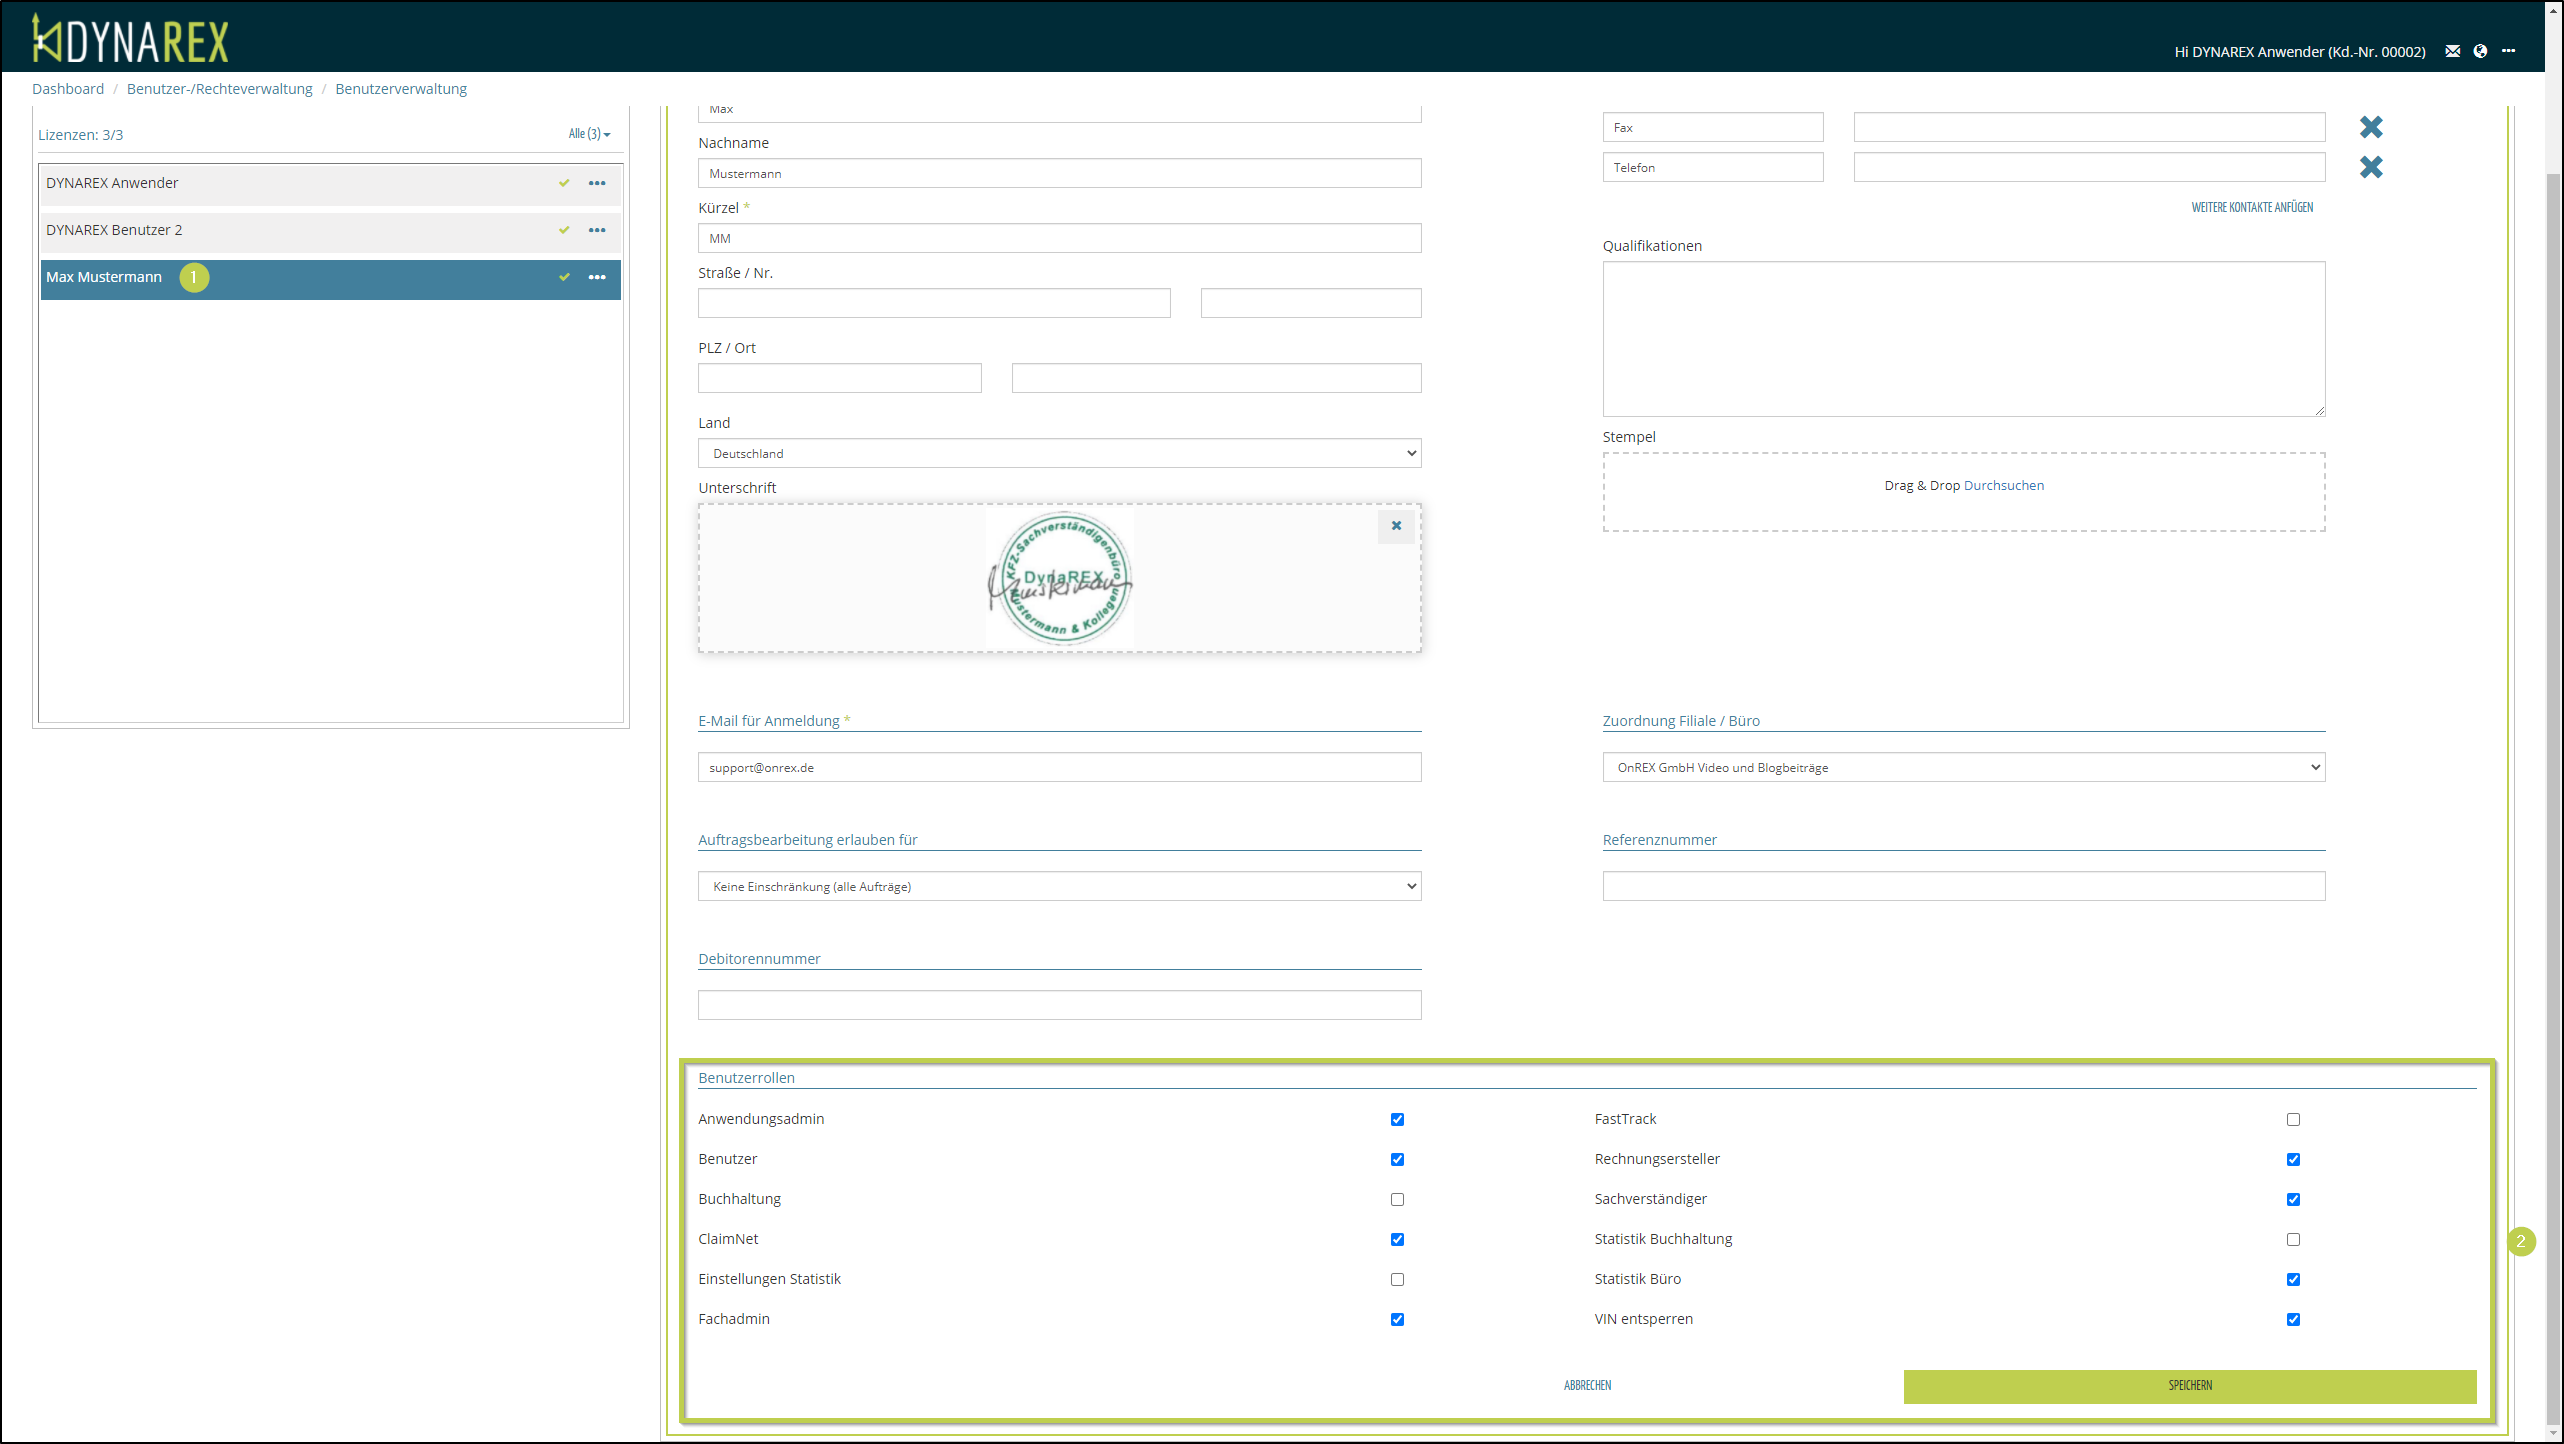
Task: Go to Dashboard breadcrumb
Action: pyautogui.click(x=68, y=89)
